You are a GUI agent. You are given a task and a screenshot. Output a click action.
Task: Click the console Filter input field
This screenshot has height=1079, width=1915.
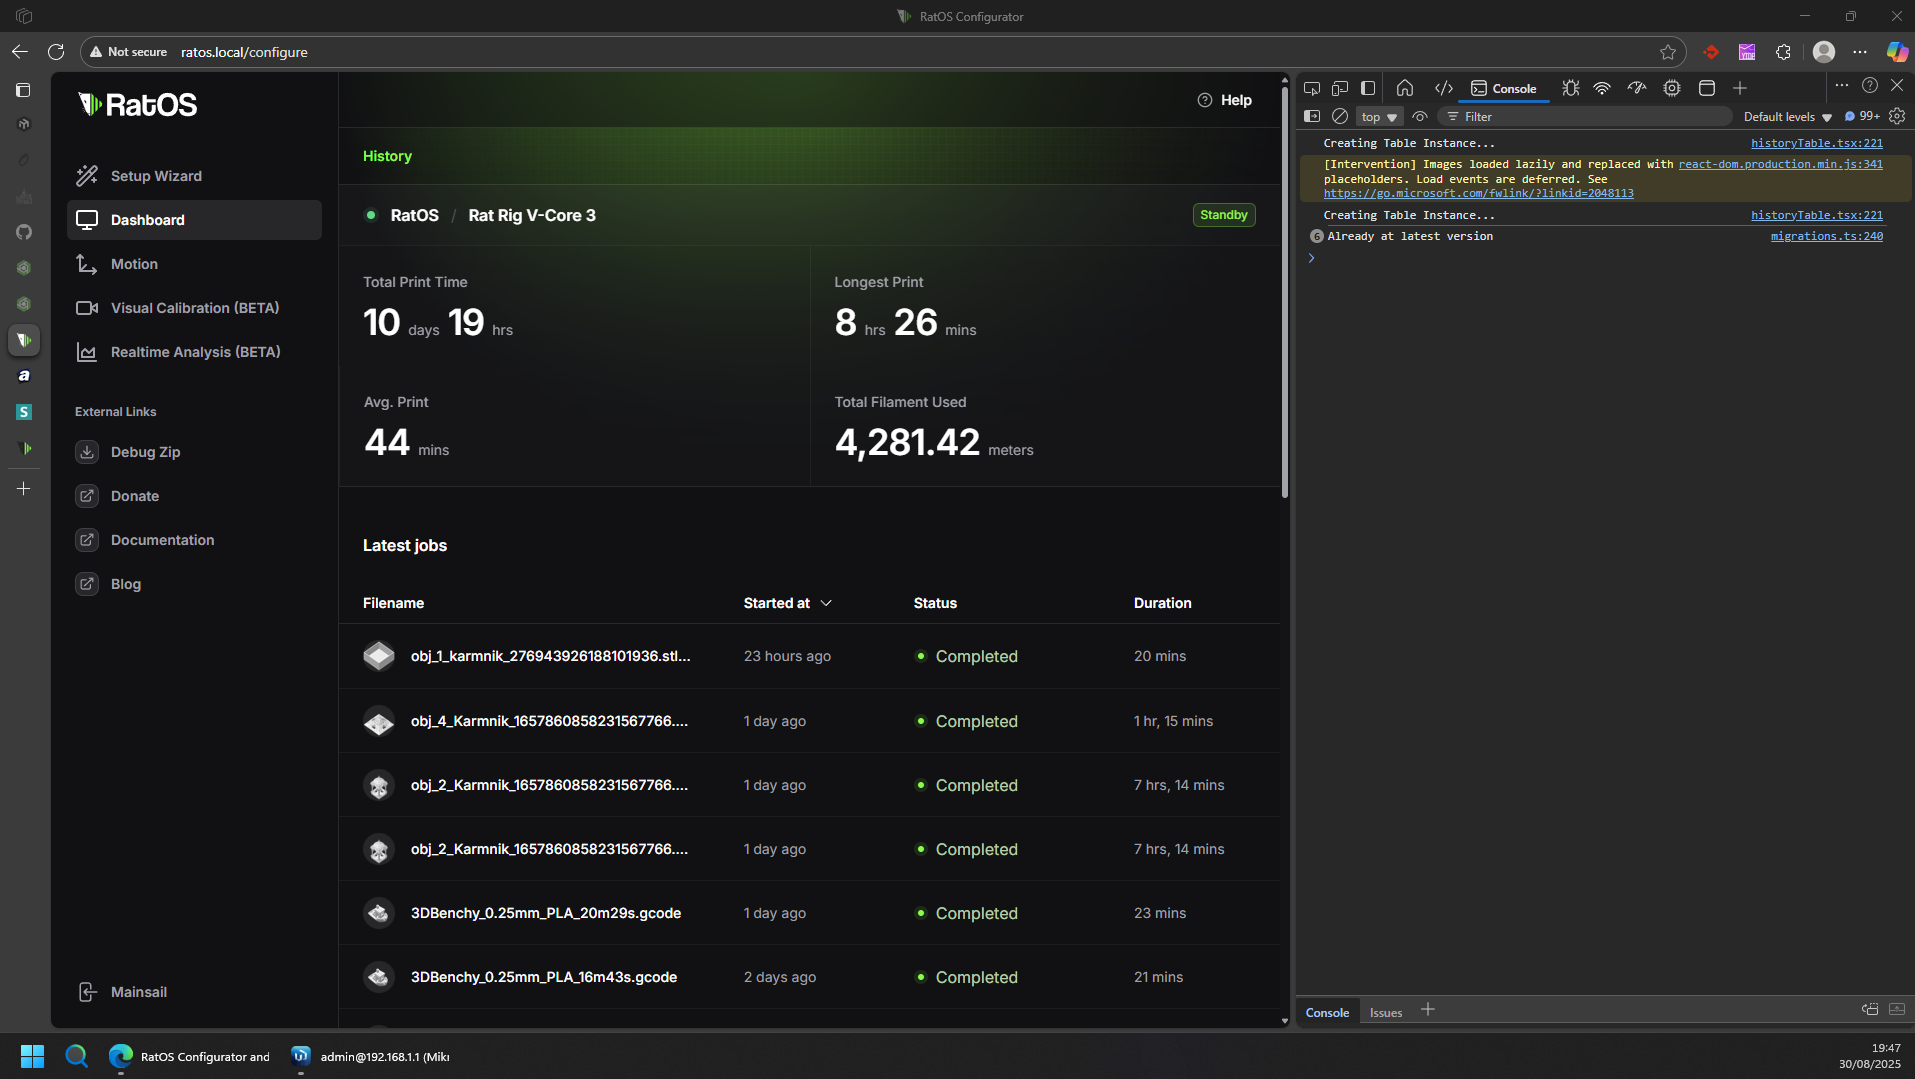pyautogui.click(x=1587, y=117)
